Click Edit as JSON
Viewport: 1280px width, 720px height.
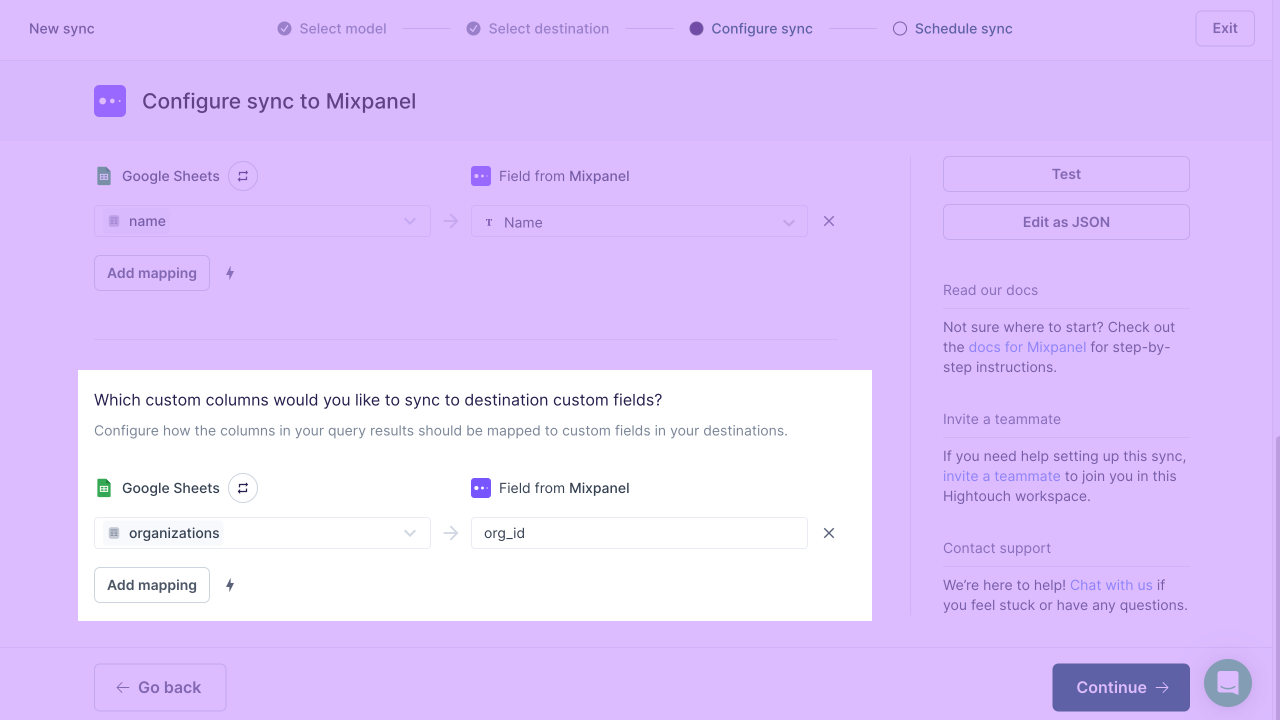1066,222
